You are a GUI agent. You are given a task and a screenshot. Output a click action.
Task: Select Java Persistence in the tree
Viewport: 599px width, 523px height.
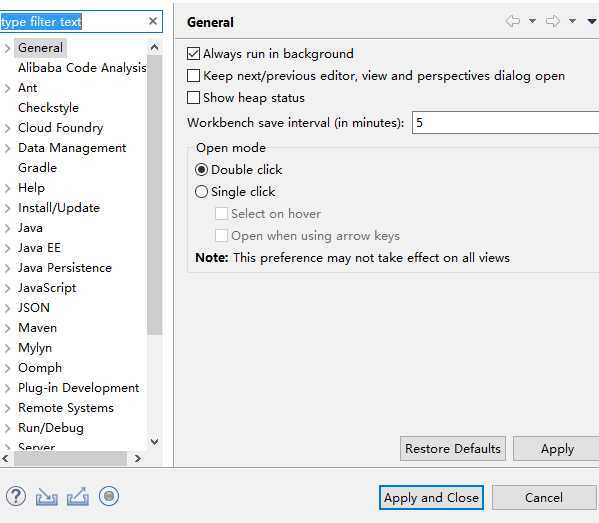[x=65, y=268]
